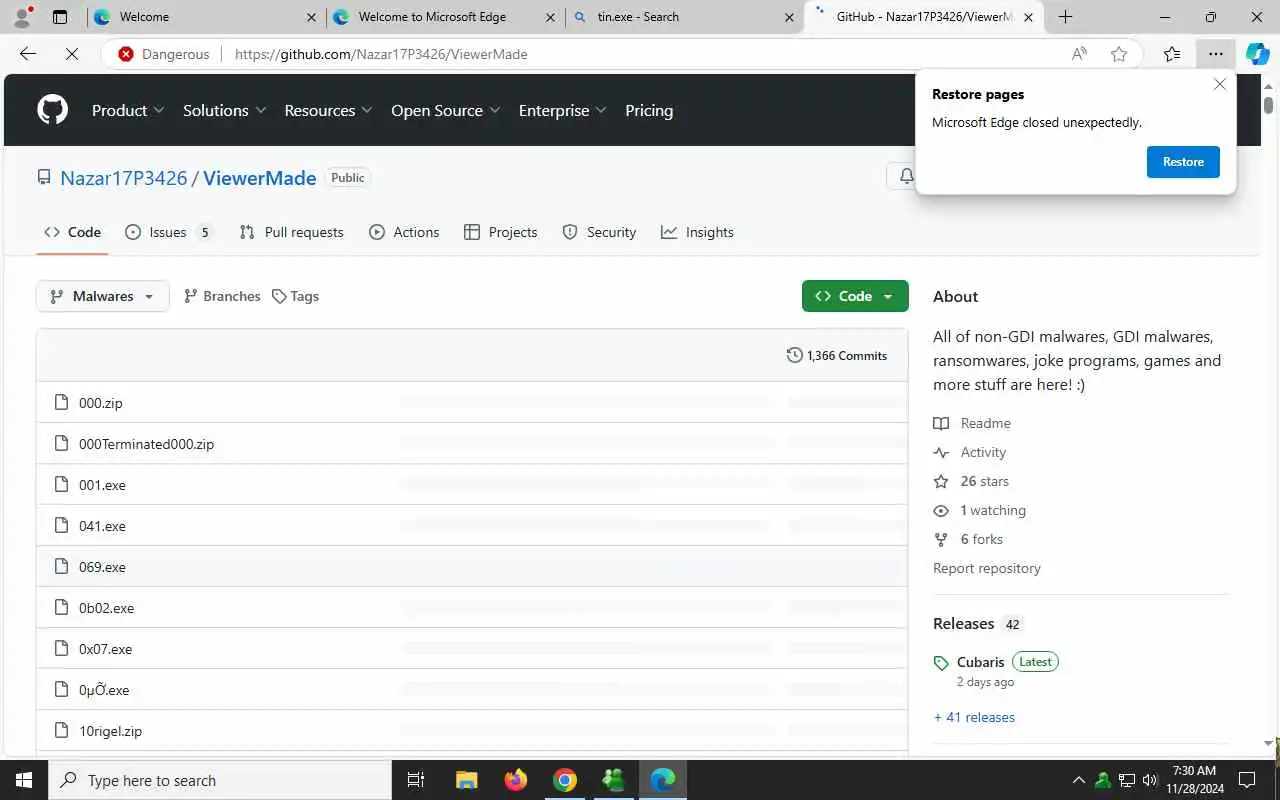Show hidden tray icons chevron

tap(1078, 780)
